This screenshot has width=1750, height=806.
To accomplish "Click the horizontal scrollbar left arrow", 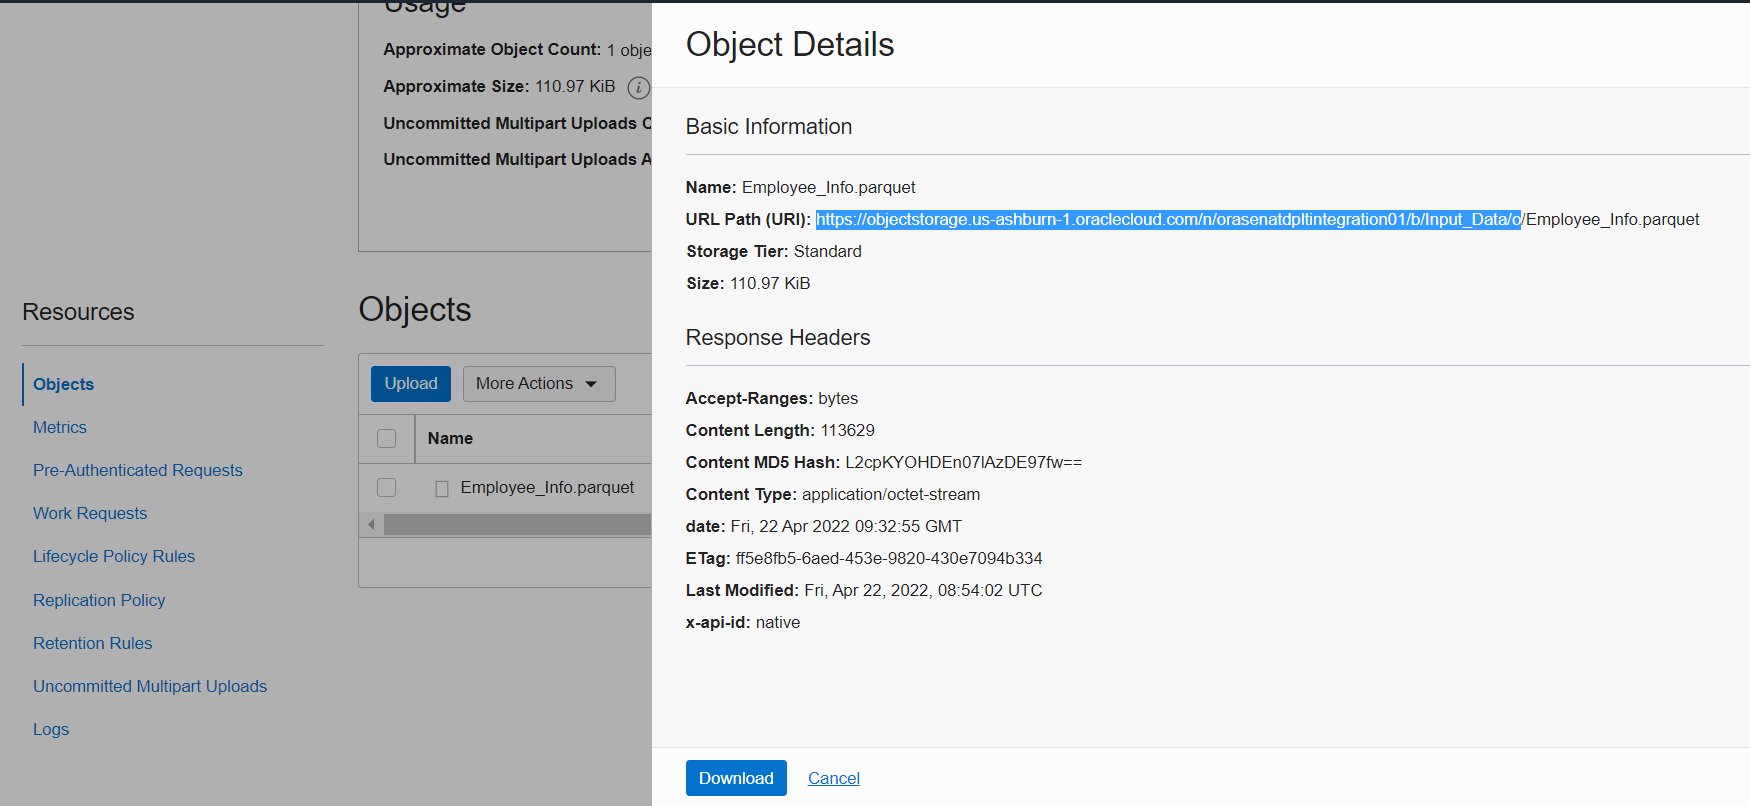I will [371, 524].
